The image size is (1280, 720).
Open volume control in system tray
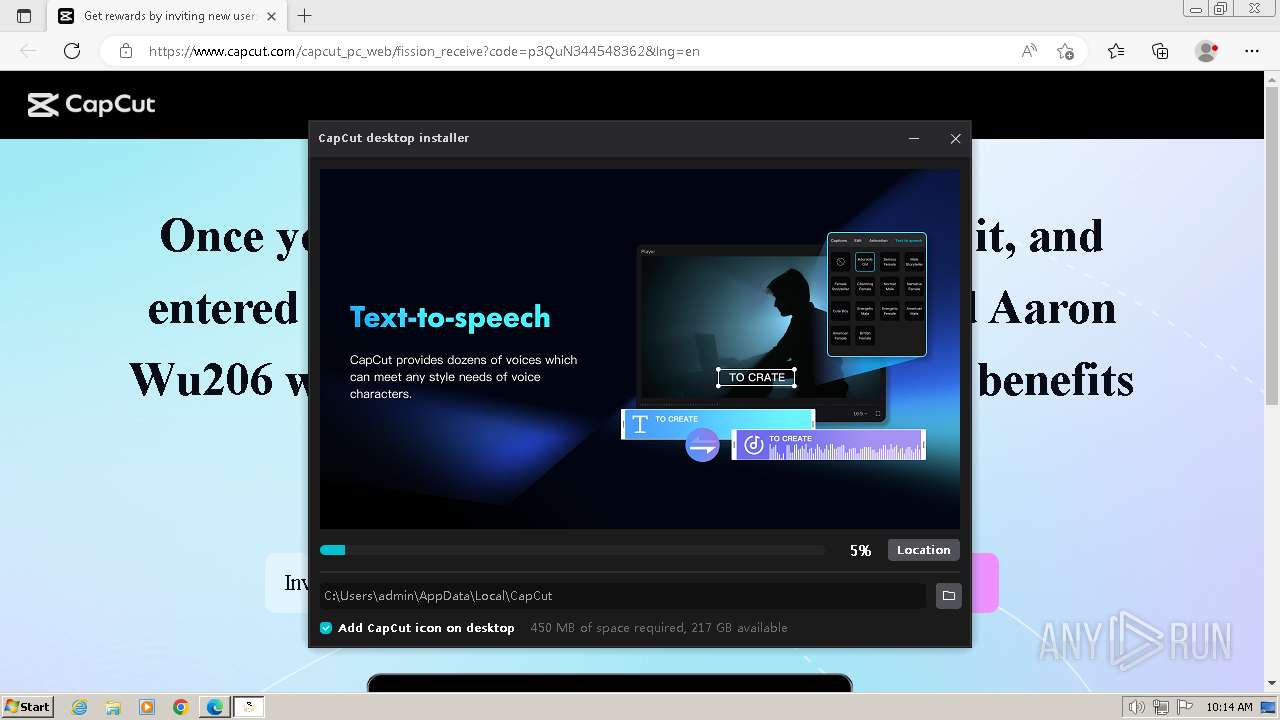pos(1136,707)
